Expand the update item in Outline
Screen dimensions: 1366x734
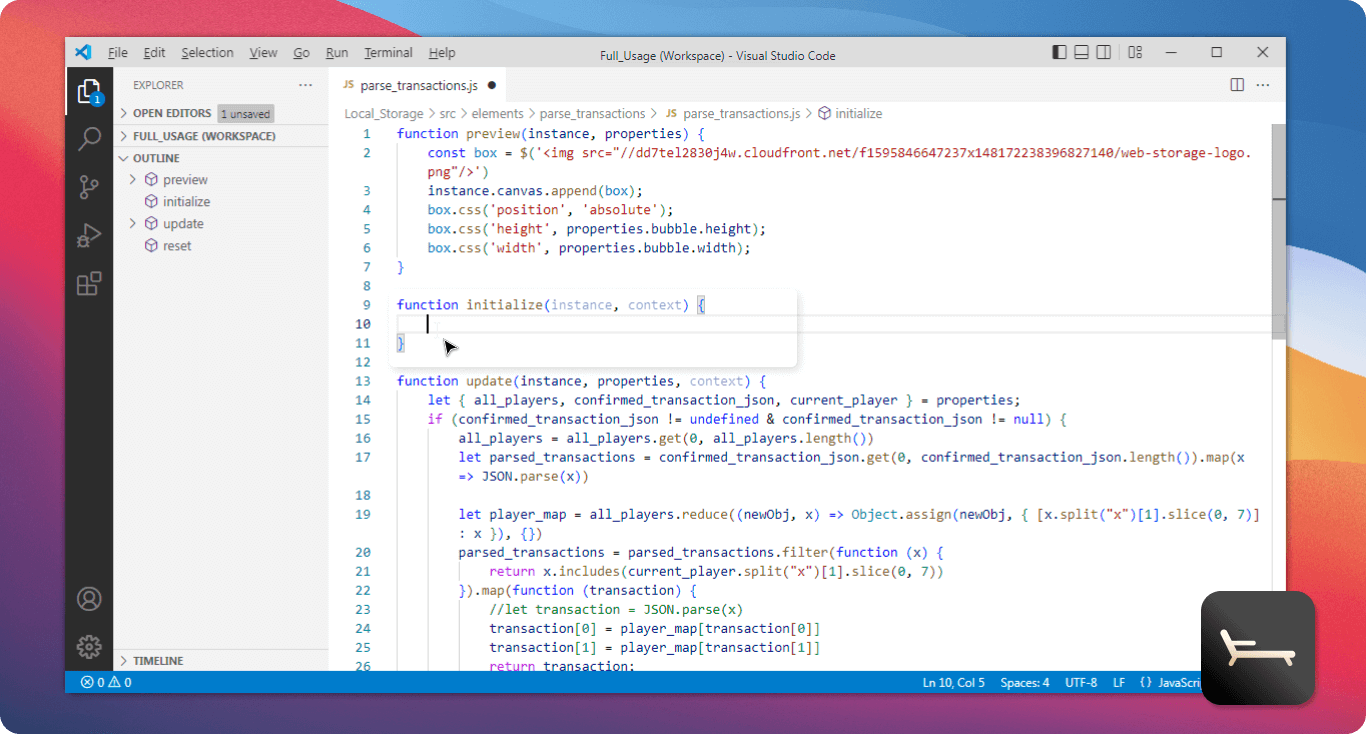coord(132,223)
